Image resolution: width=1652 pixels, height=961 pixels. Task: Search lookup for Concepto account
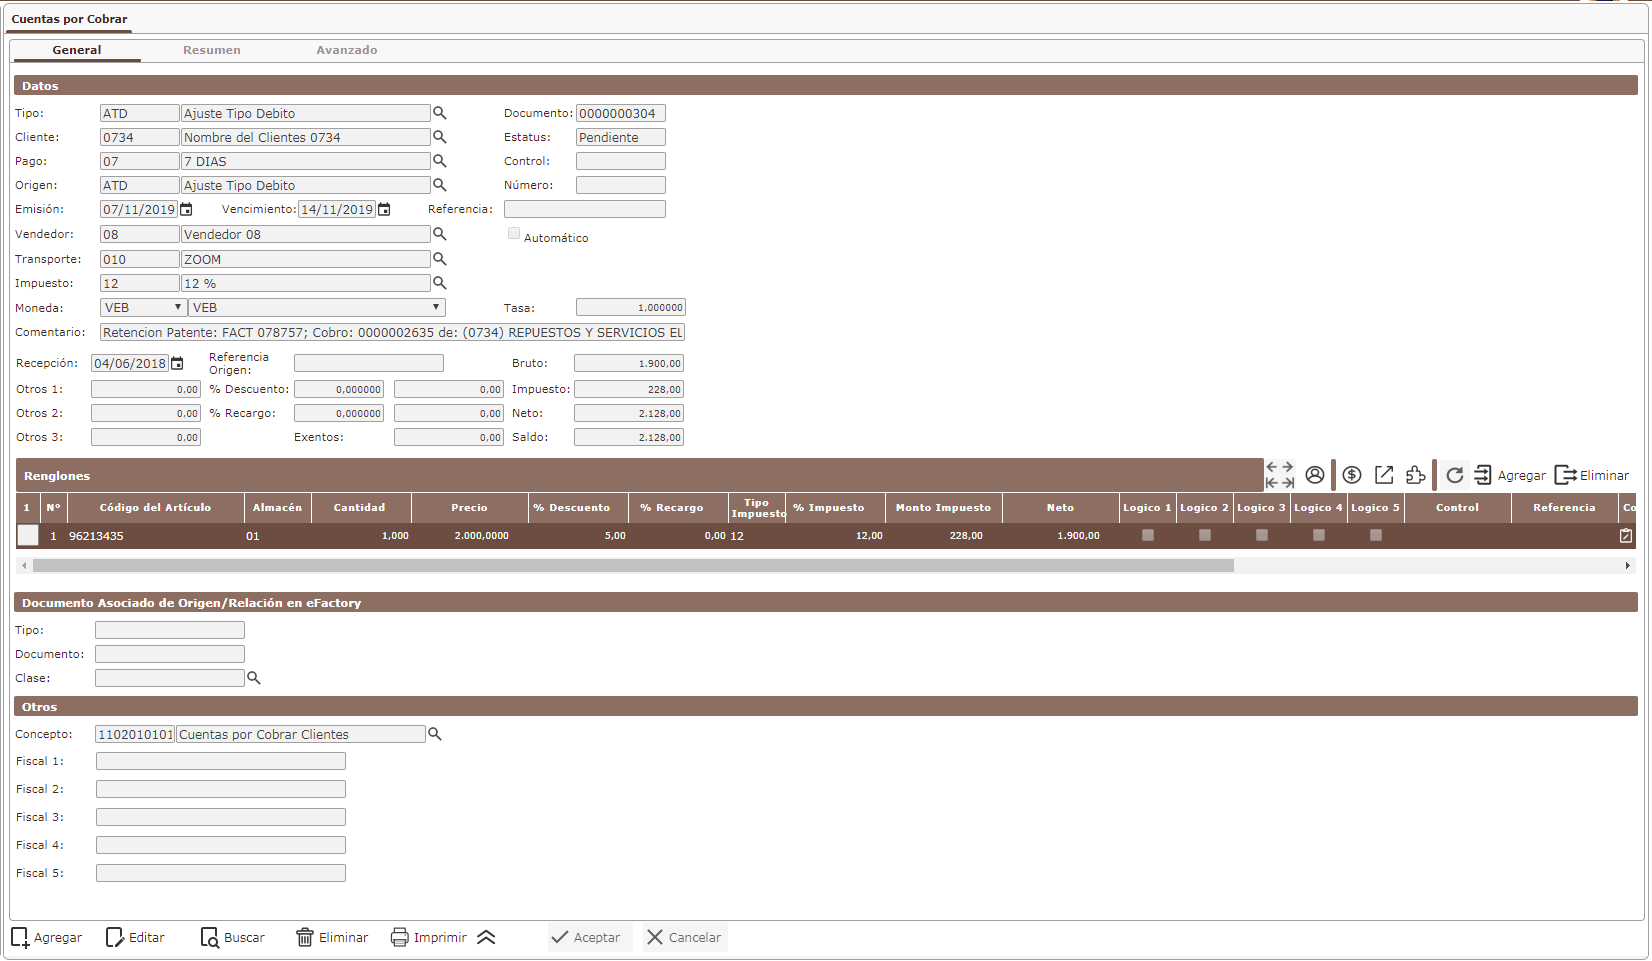pos(435,734)
